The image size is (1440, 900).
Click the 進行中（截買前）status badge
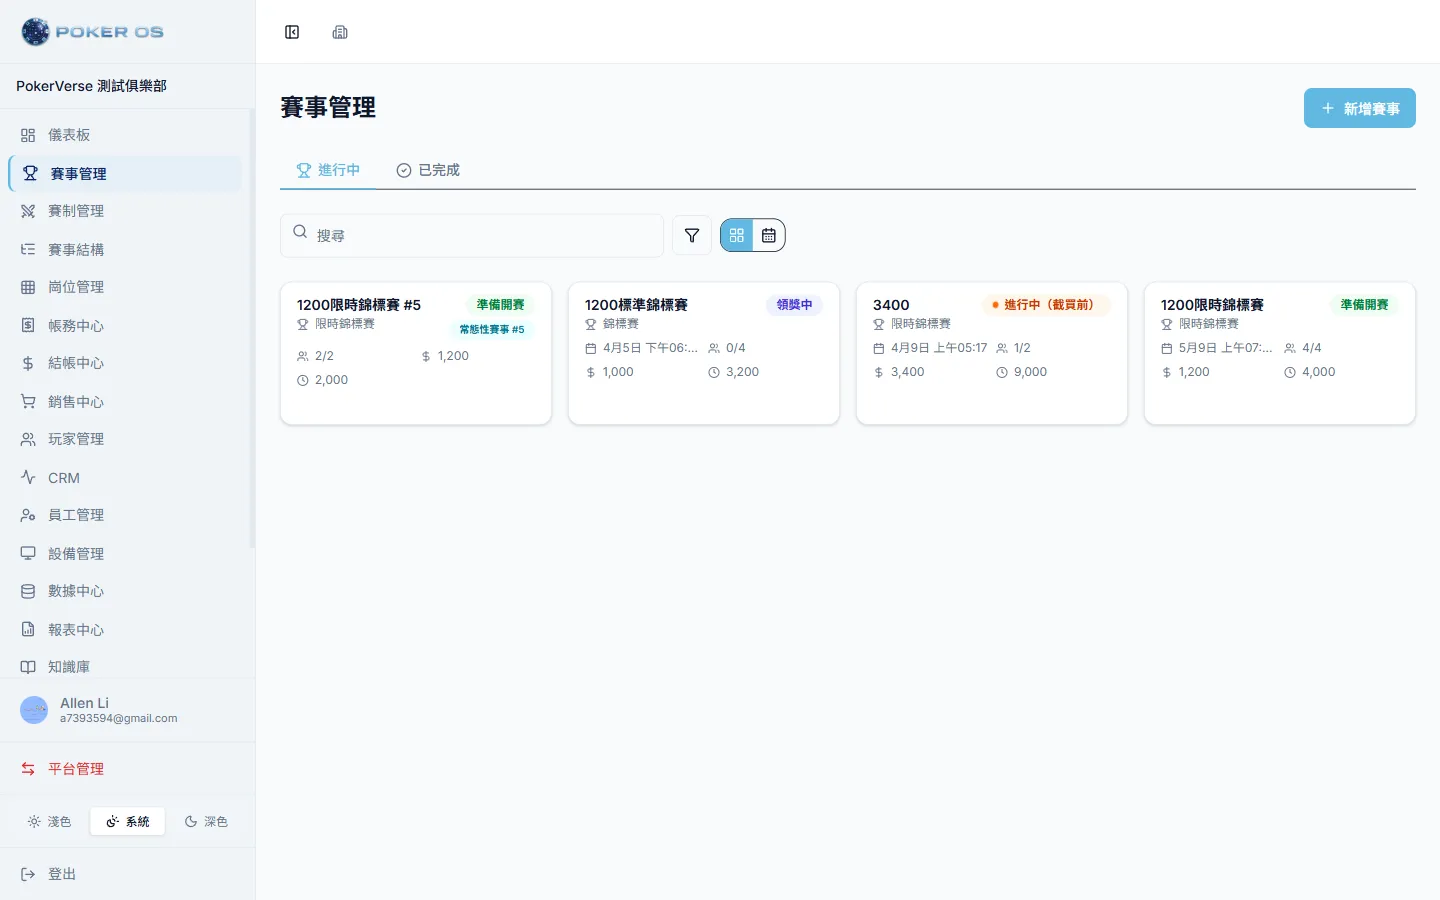[x=1046, y=305]
